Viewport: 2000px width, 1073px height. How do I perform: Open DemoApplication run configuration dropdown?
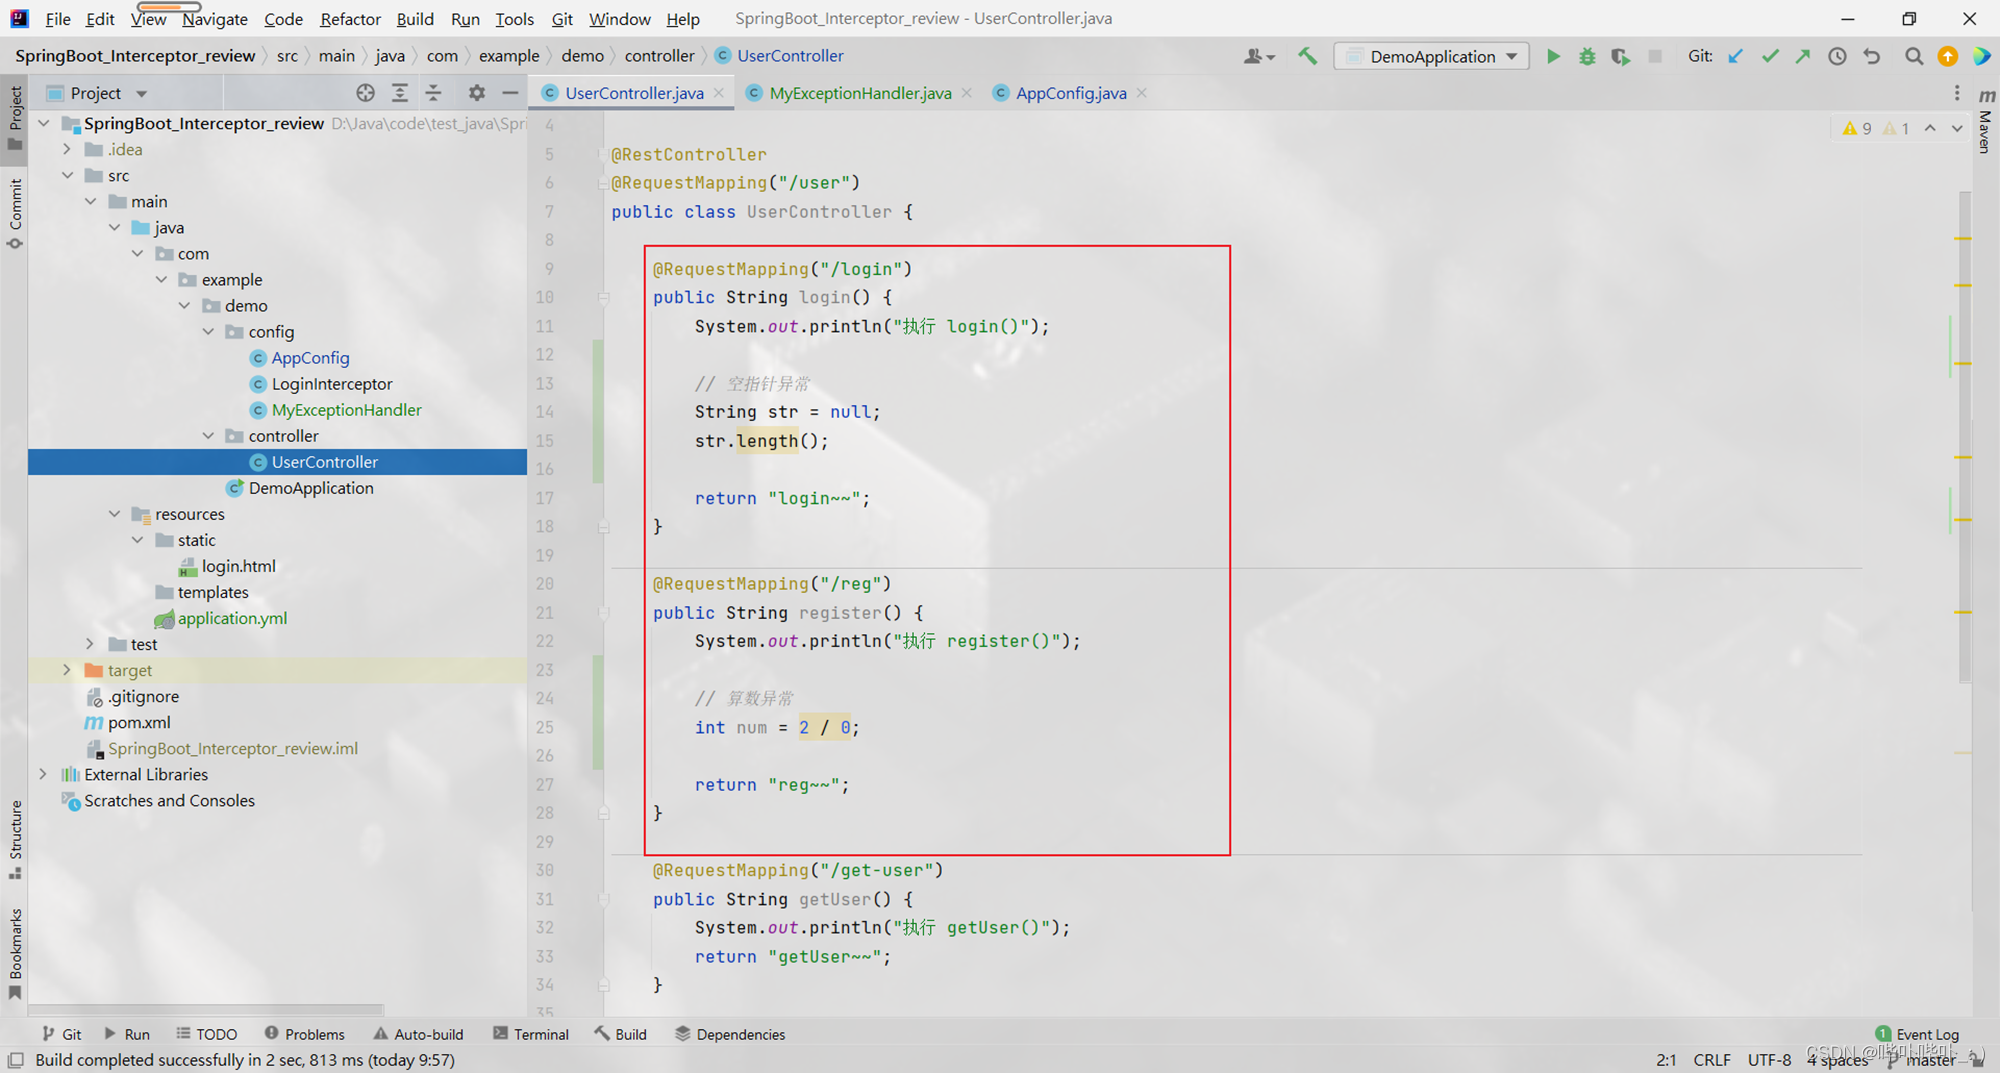[1432, 57]
